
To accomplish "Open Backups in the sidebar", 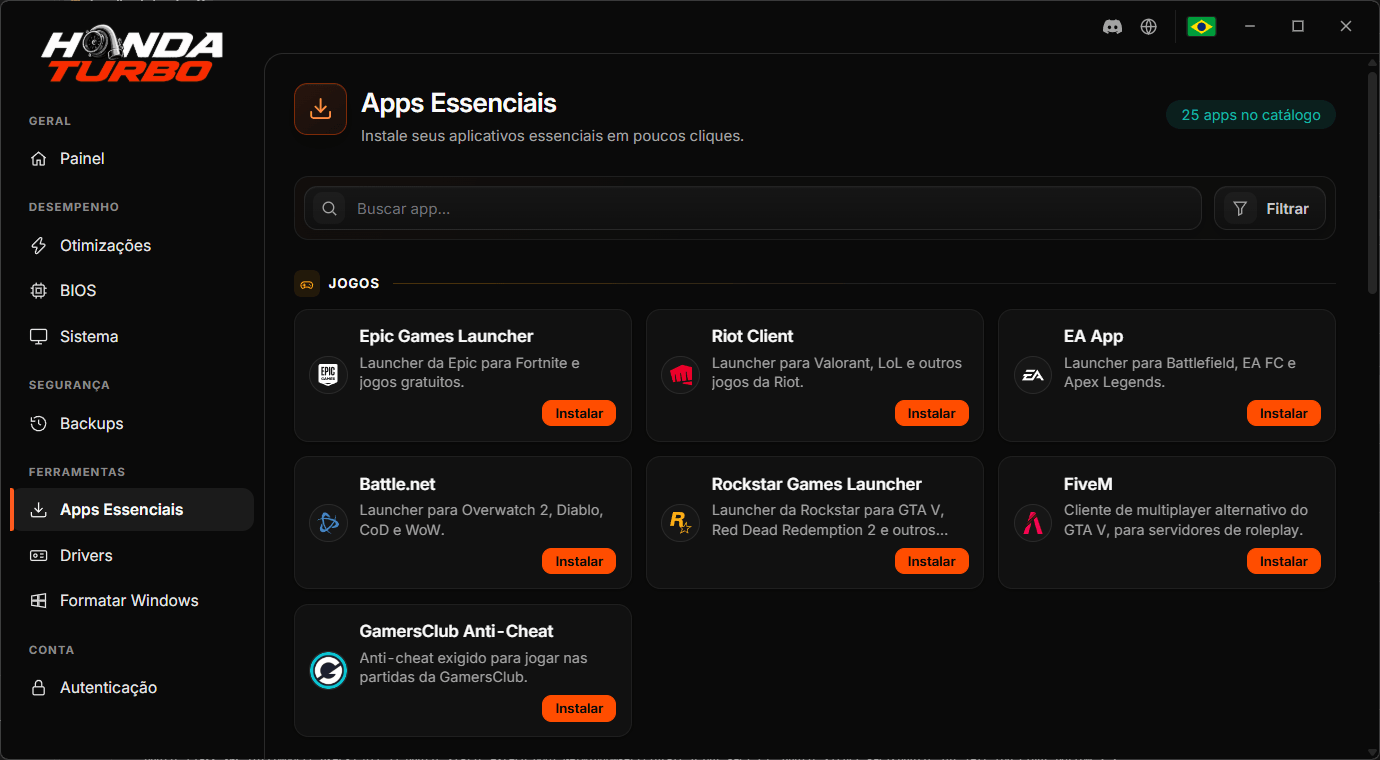I will pyautogui.click(x=132, y=424).
